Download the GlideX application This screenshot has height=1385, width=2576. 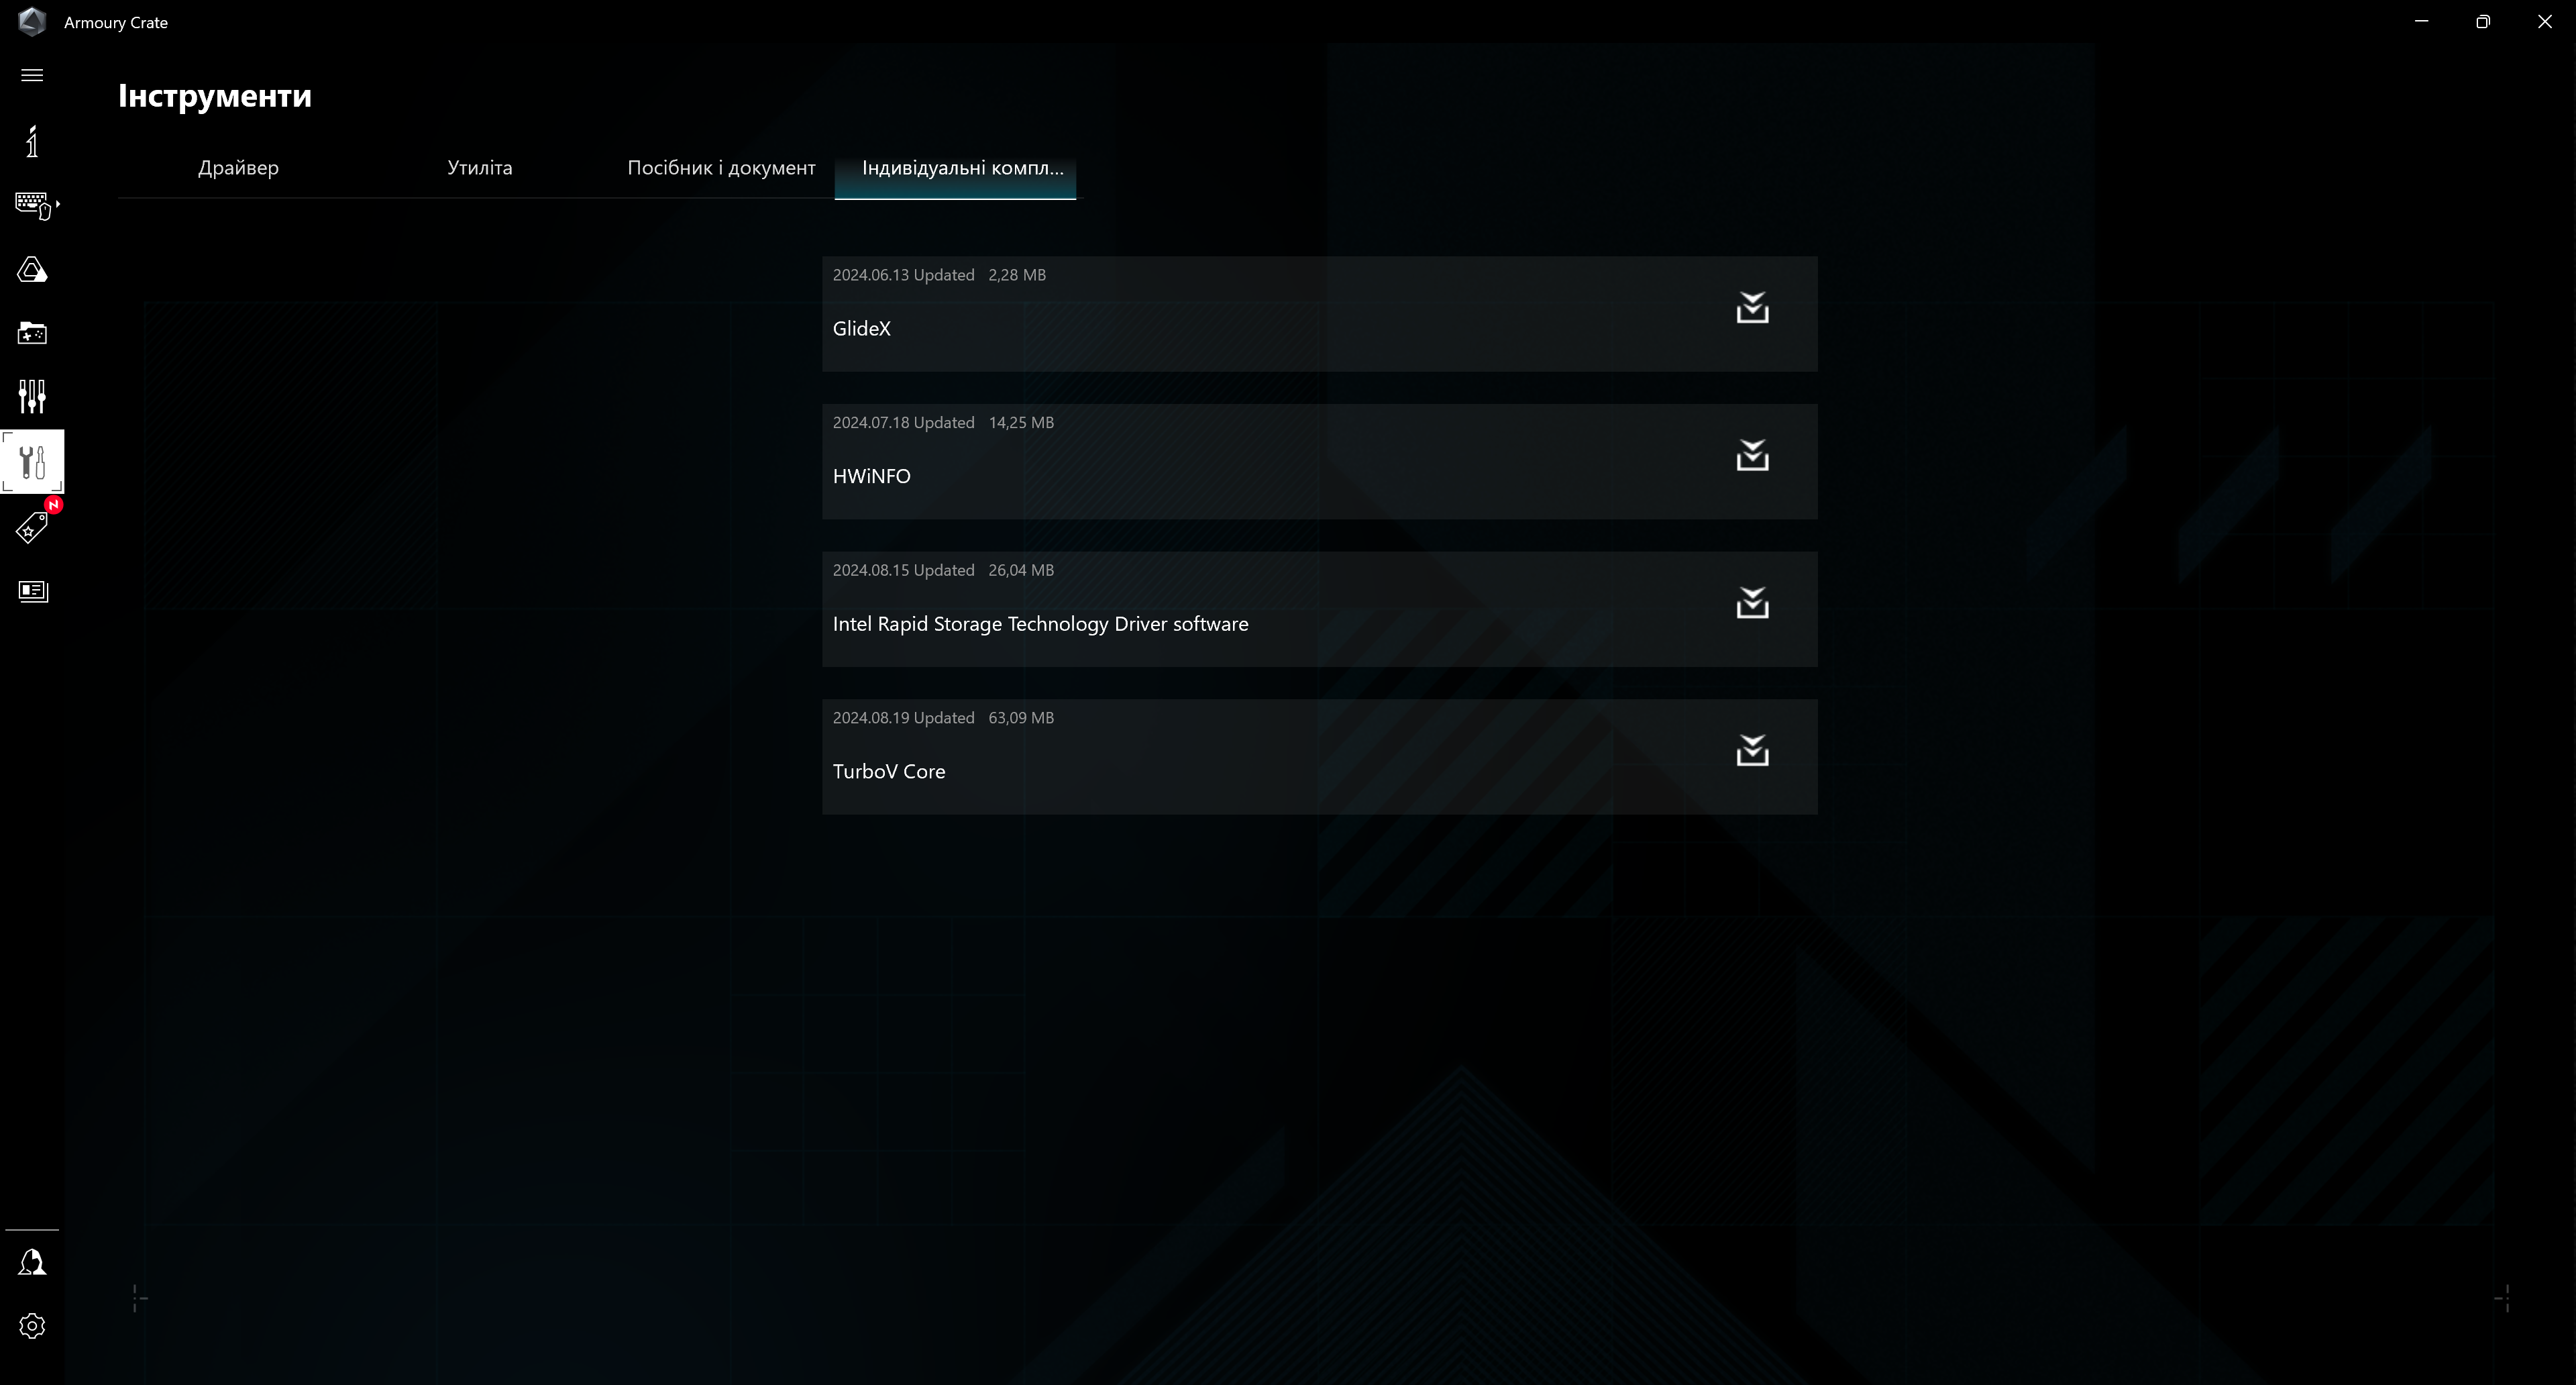pos(1753,309)
